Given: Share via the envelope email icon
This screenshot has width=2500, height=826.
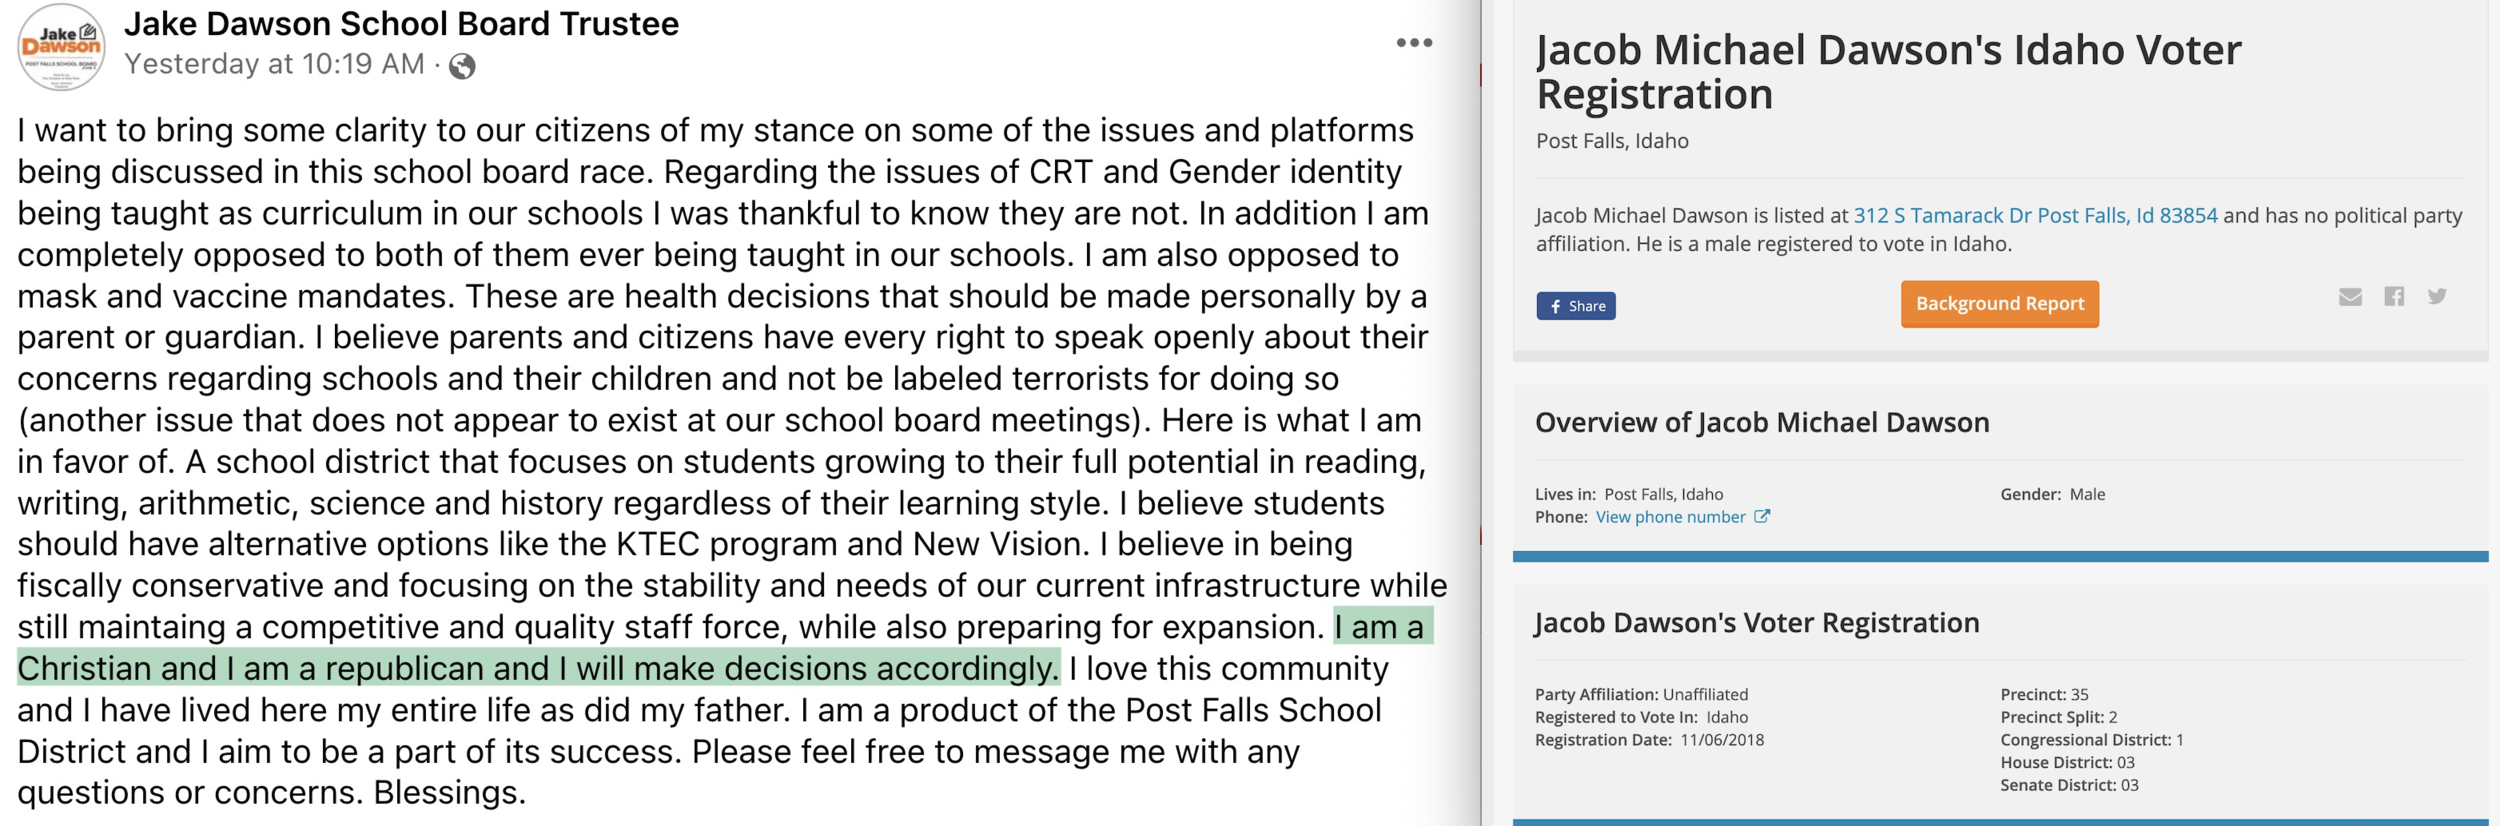Looking at the screenshot, I should pyautogui.click(x=2350, y=296).
